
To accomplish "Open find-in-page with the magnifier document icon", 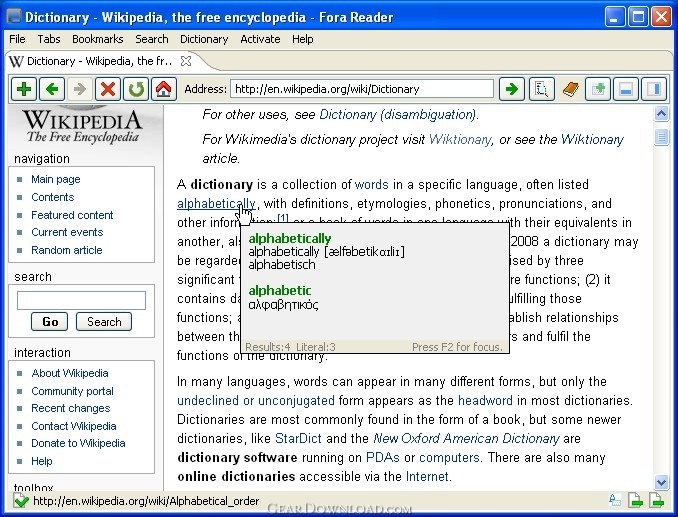I will [541, 89].
